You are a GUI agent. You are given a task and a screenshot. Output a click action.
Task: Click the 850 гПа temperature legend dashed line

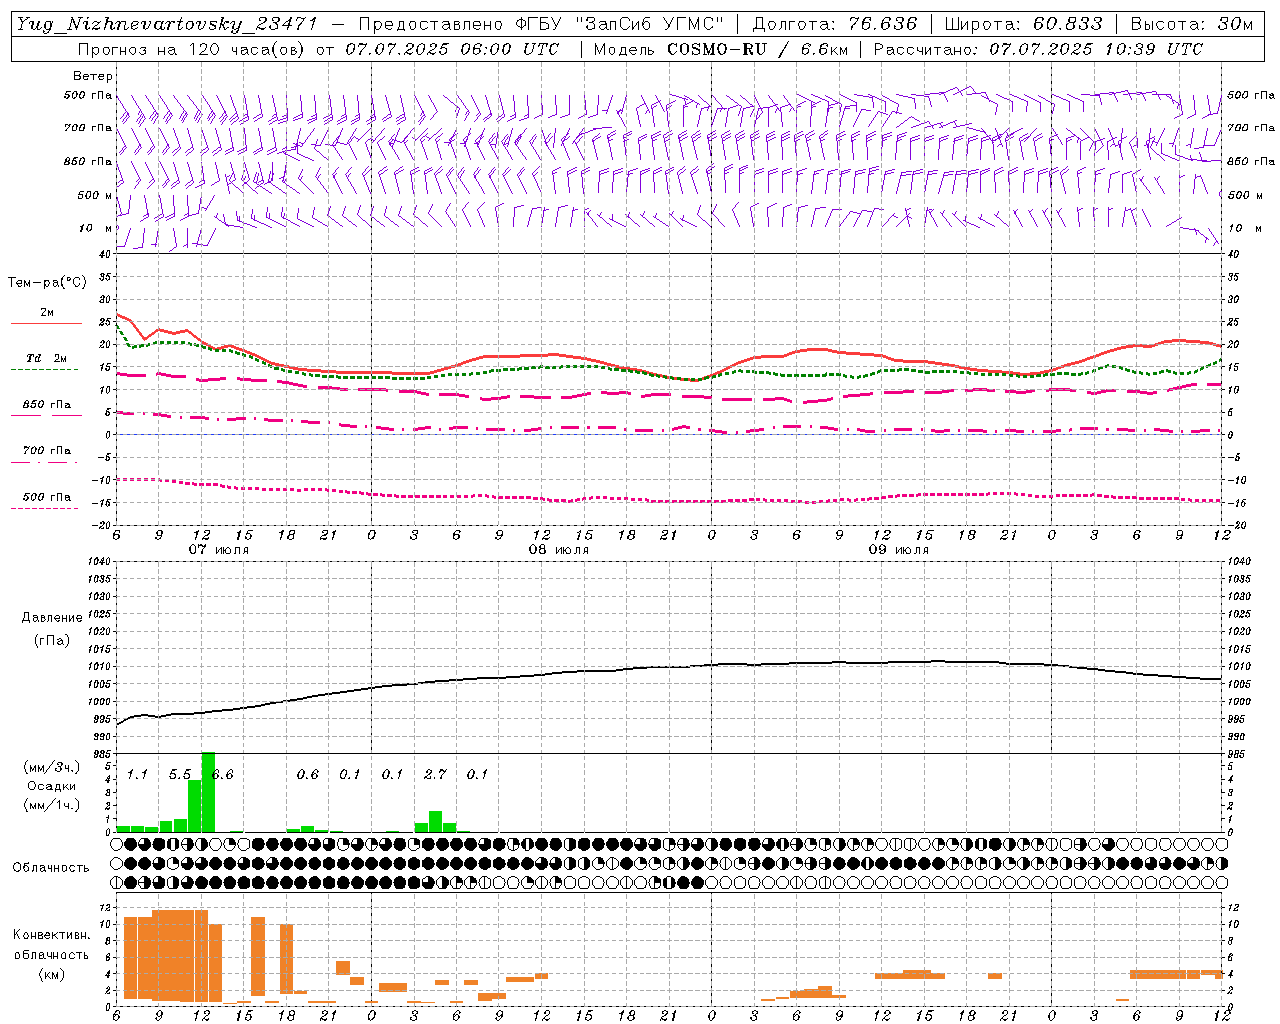pyautogui.click(x=46, y=415)
